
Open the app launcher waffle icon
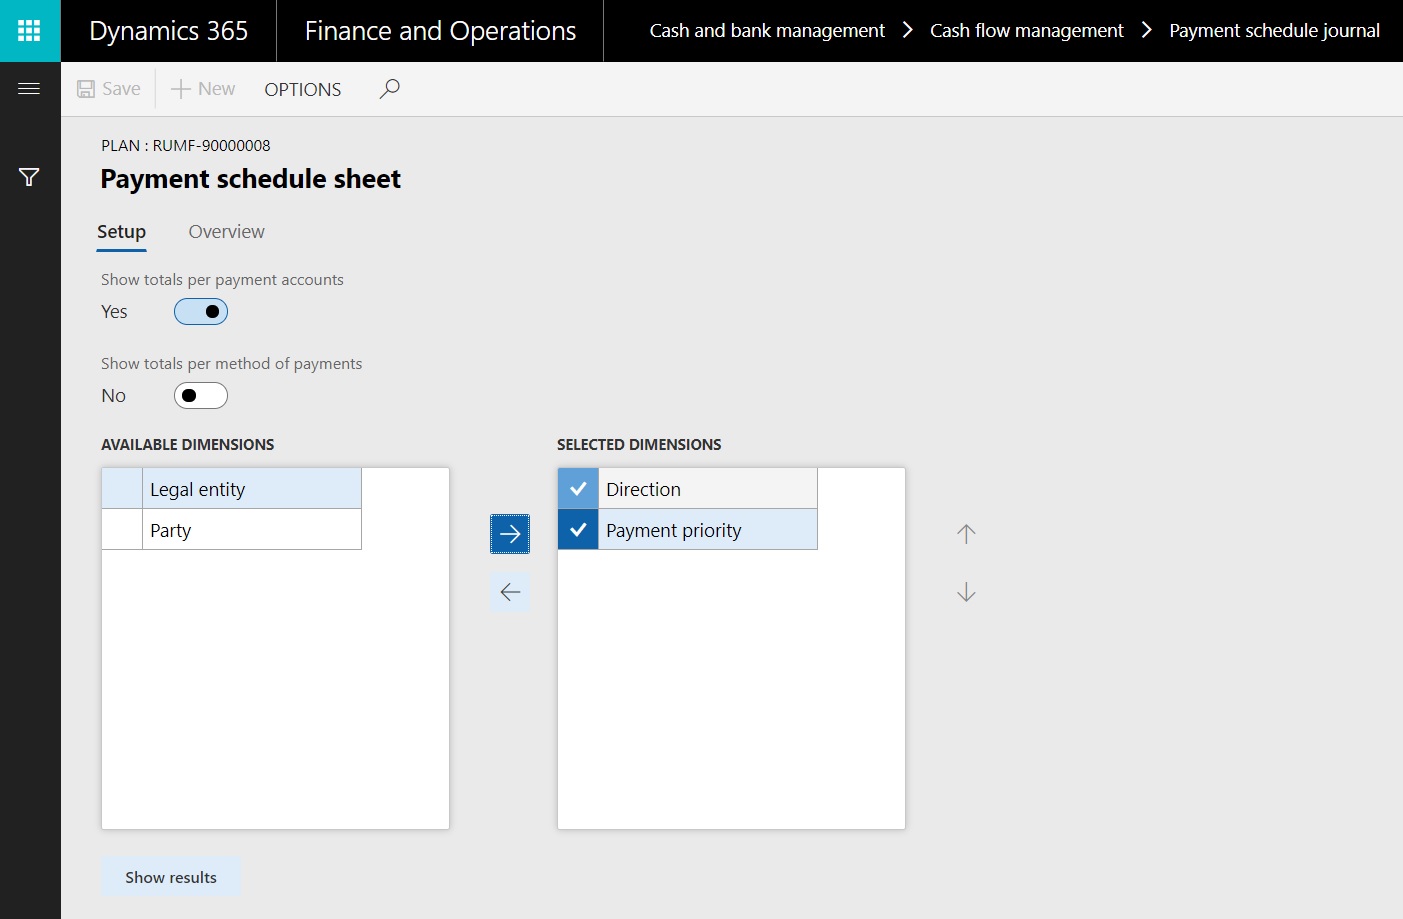[30, 31]
